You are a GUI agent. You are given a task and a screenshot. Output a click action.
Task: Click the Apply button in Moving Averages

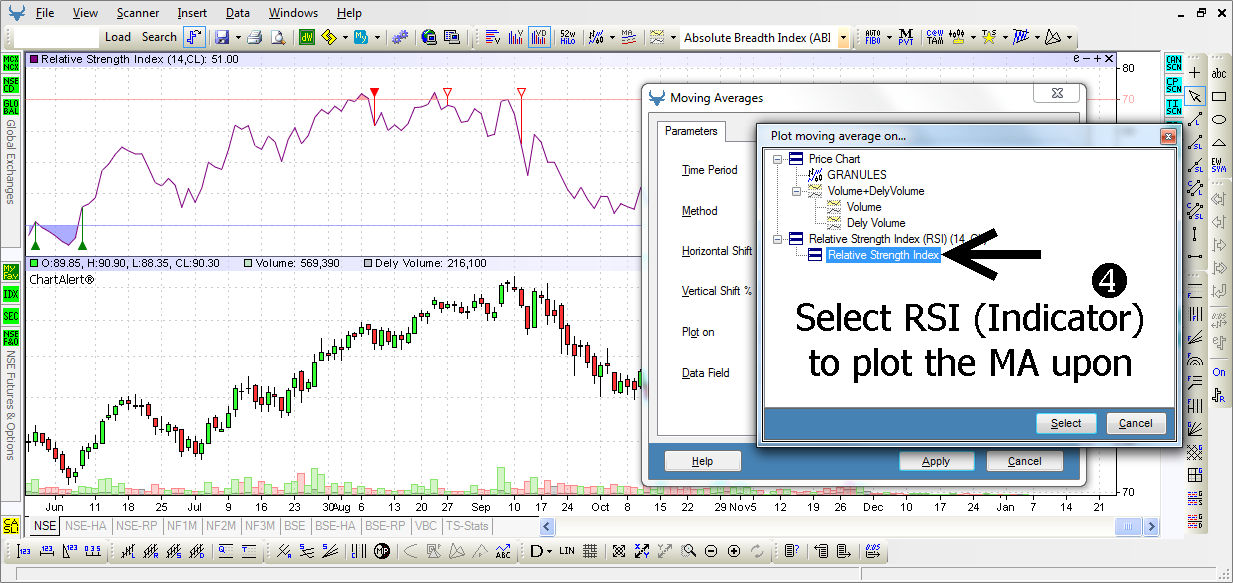936,461
